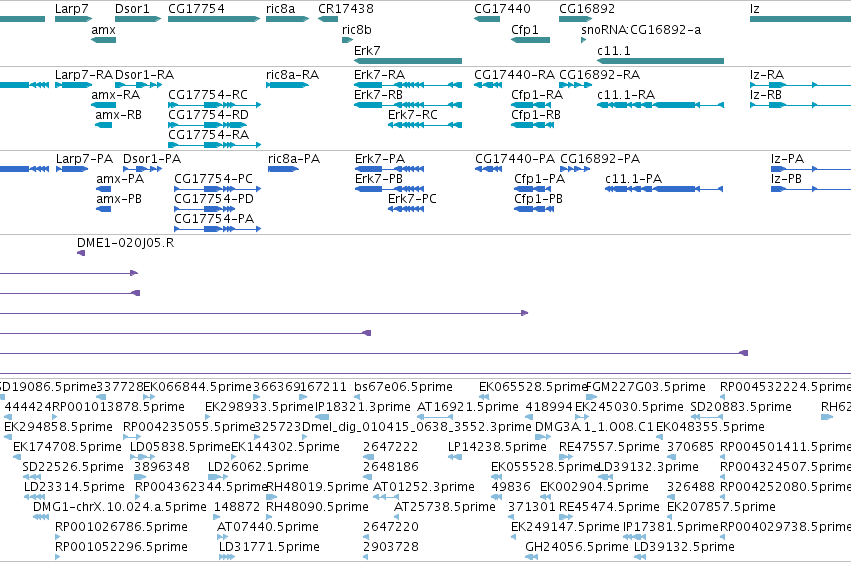The width and height of the screenshot is (851, 562).
Task: Select transcript Erk7-RA
Action: (x=408, y=85)
